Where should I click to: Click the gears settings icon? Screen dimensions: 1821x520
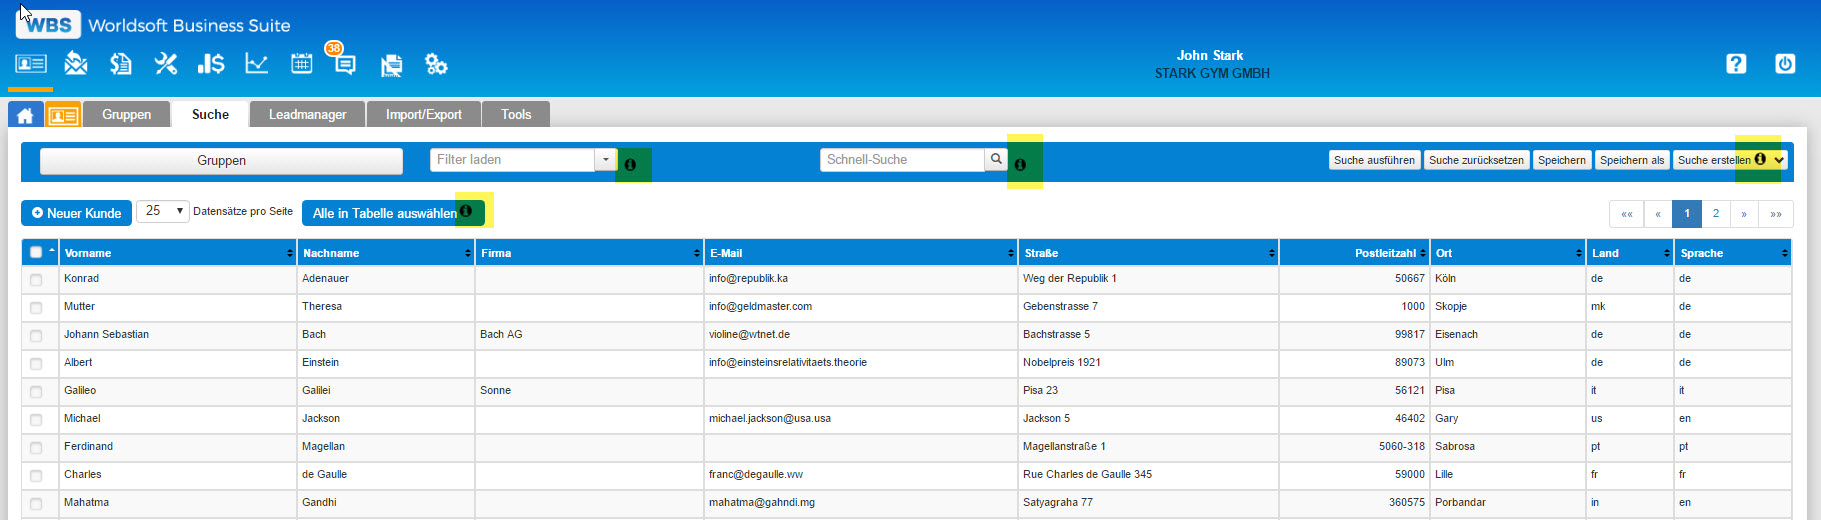pyautogui.click(x=436, y=64)
